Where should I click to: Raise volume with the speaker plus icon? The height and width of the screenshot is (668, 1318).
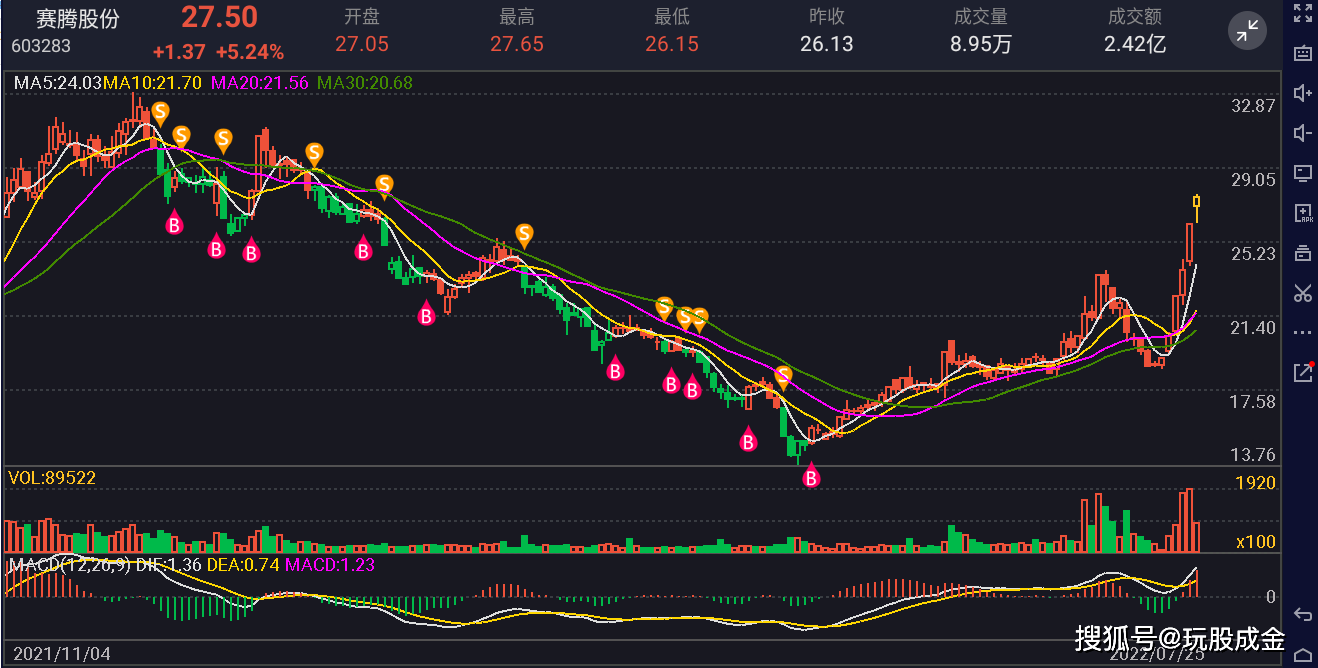(x=1302, y=93)
